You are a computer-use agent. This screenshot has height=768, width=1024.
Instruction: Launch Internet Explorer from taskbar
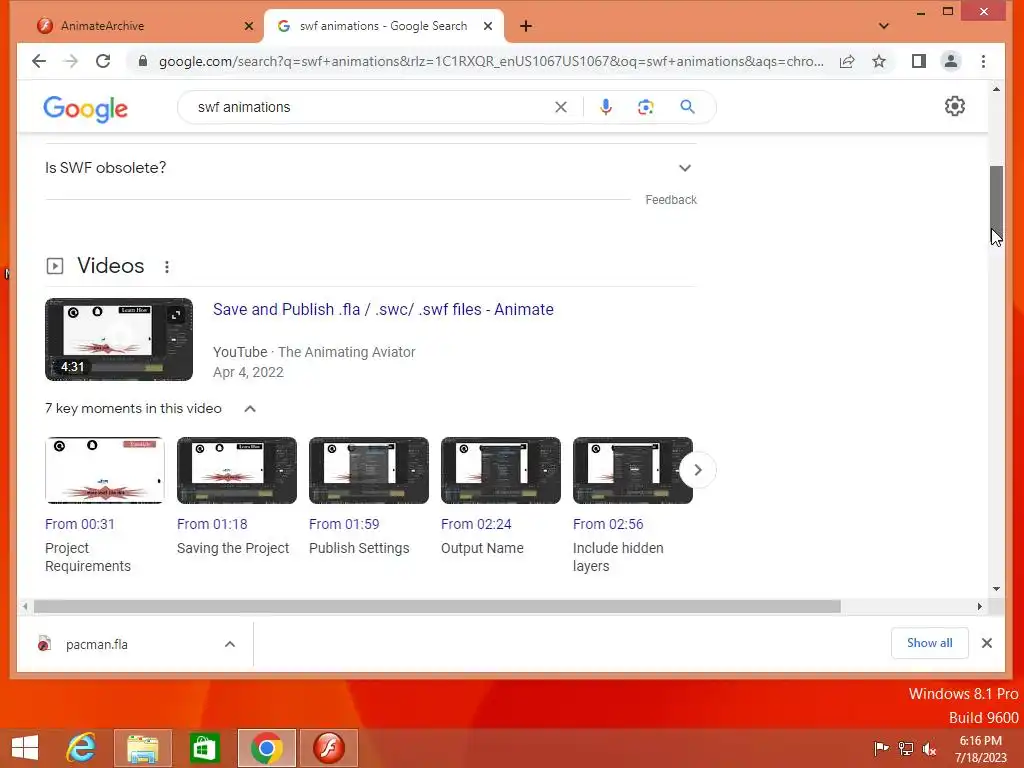tap(81, 748)
